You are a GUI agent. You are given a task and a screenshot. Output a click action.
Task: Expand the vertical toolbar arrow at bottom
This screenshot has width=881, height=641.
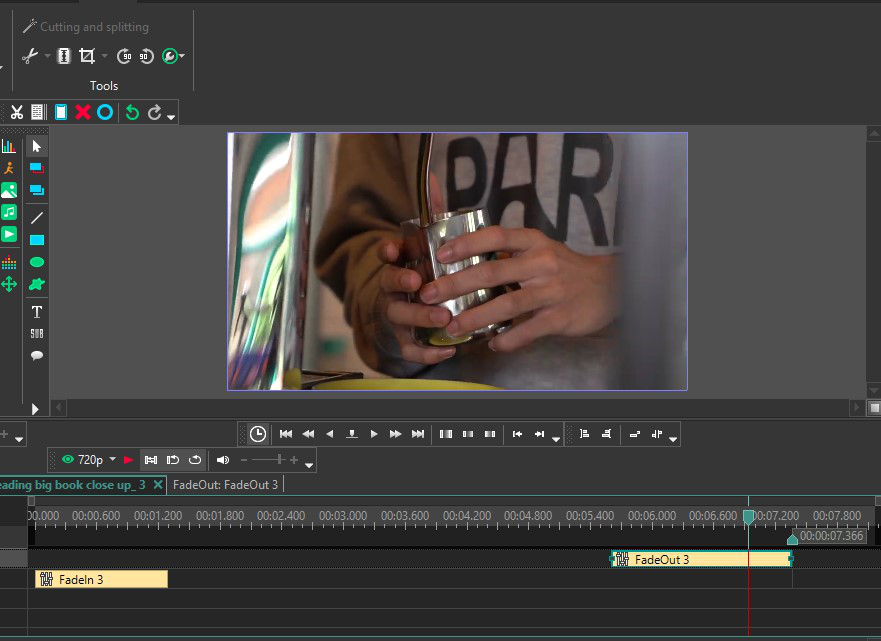35,409
